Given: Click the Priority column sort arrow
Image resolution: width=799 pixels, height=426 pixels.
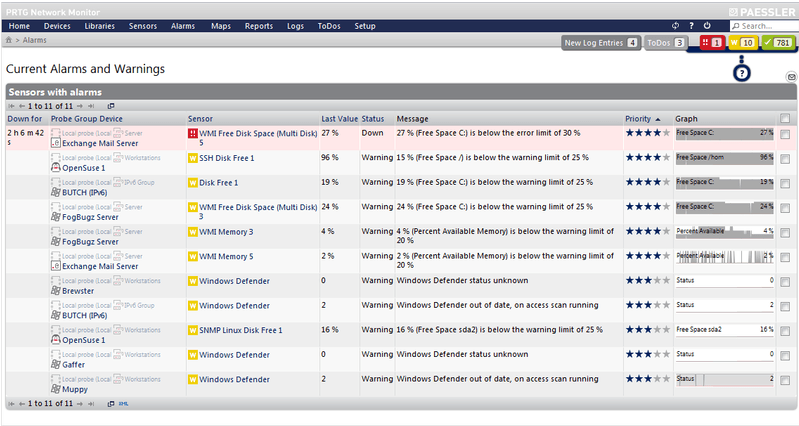Looking at the screenshot, I should click(658, 119).
